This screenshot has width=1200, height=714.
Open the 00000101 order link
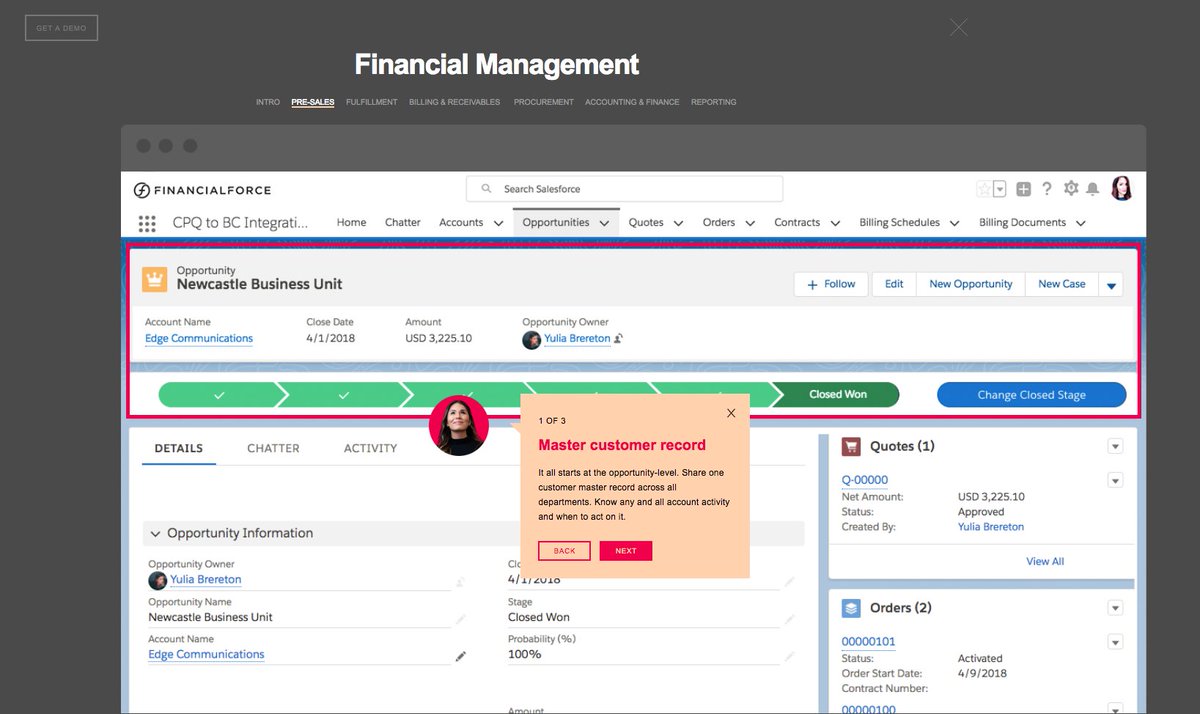coord(868,642)
